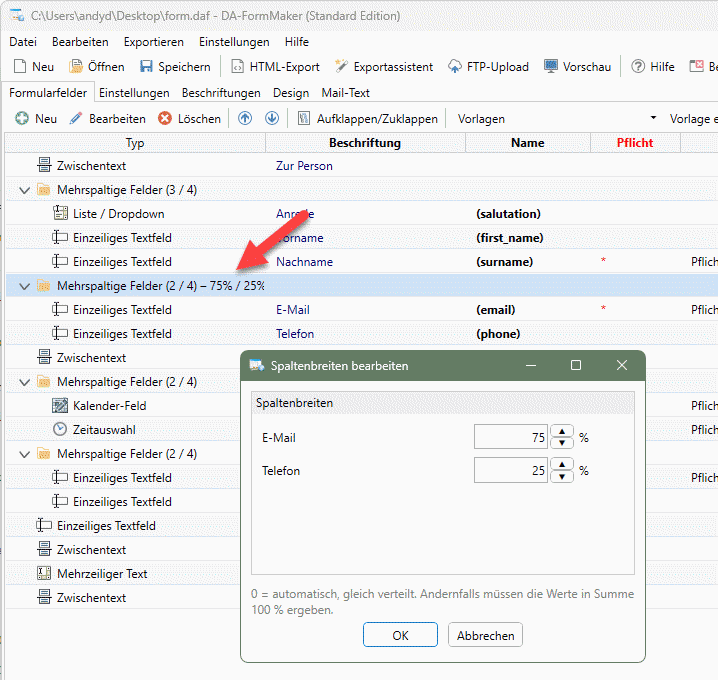Click the Mehrzeiliger Text icon
The height and width of the screenshot is (680, 718).
click(x=44, y=573)
